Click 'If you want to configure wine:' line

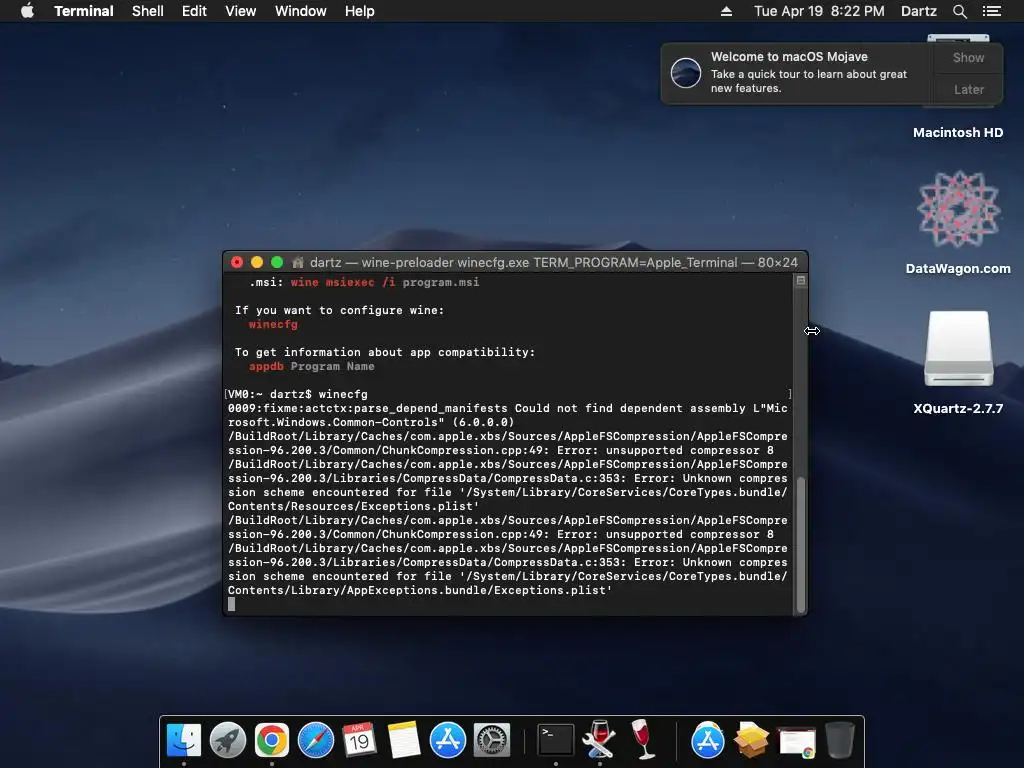(340, 311)
